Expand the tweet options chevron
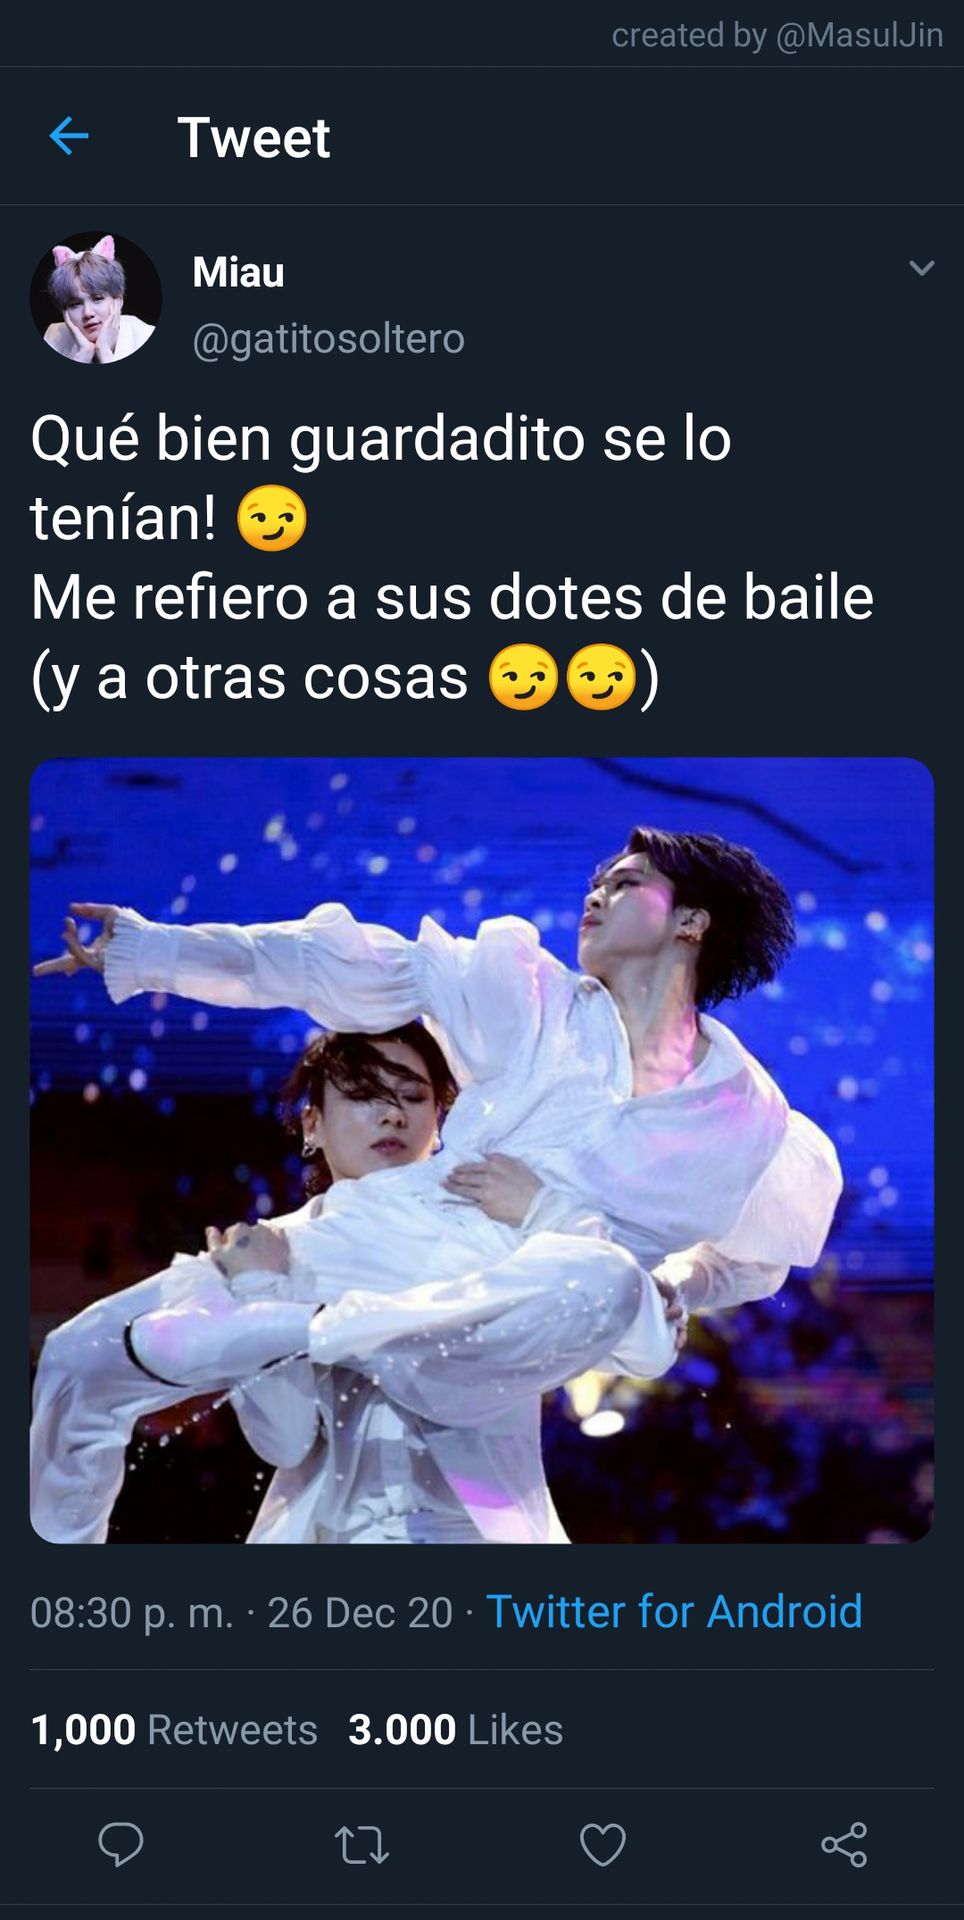The image size is (964, 1920). point(922,268)
